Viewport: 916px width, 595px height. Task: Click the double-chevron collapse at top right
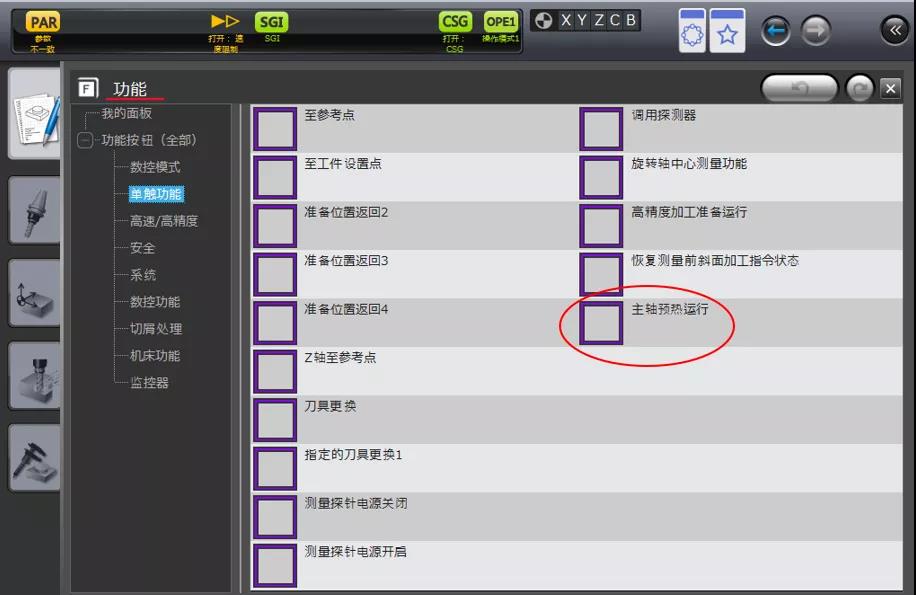(x=893, y=29)
